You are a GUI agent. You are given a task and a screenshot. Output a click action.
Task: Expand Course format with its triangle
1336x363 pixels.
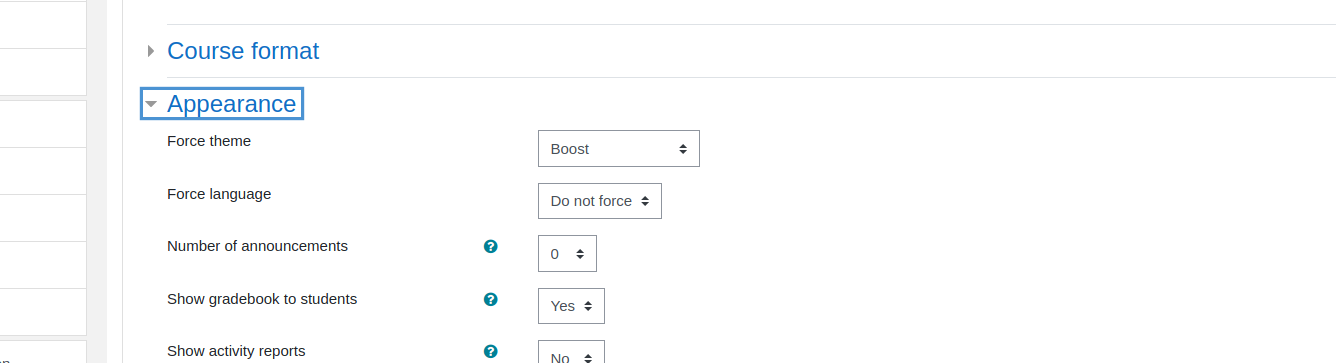pyautogui.click(x=151, y=51)
